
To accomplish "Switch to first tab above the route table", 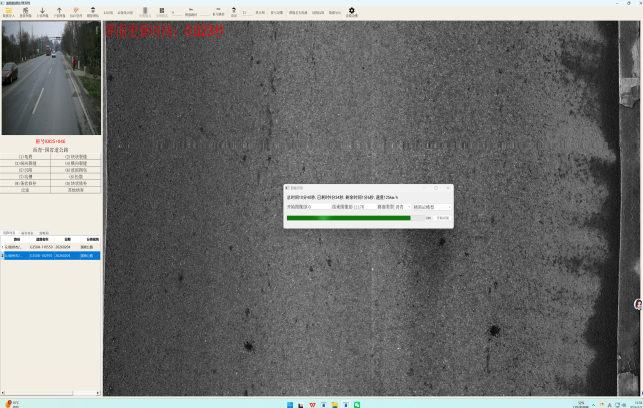I will 9,233.
